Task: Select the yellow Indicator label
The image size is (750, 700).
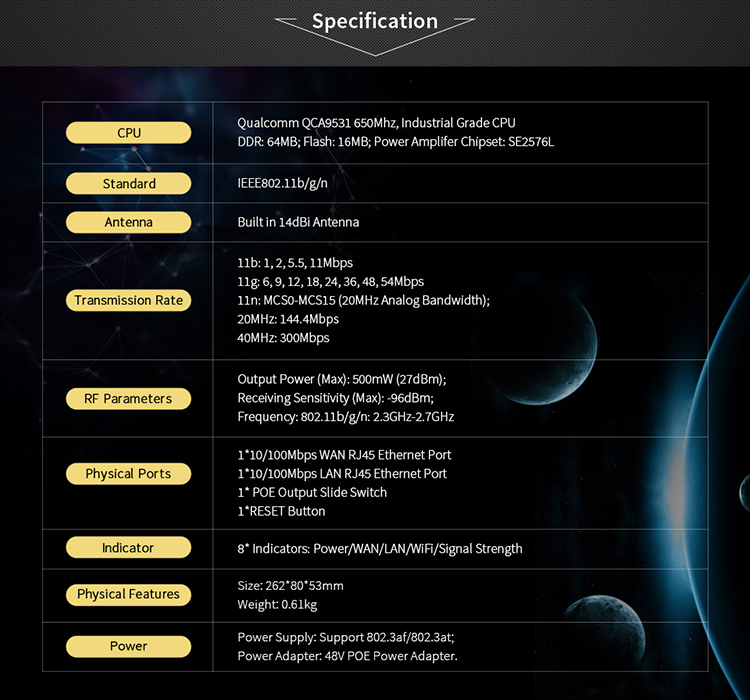Action: point(129,548)
